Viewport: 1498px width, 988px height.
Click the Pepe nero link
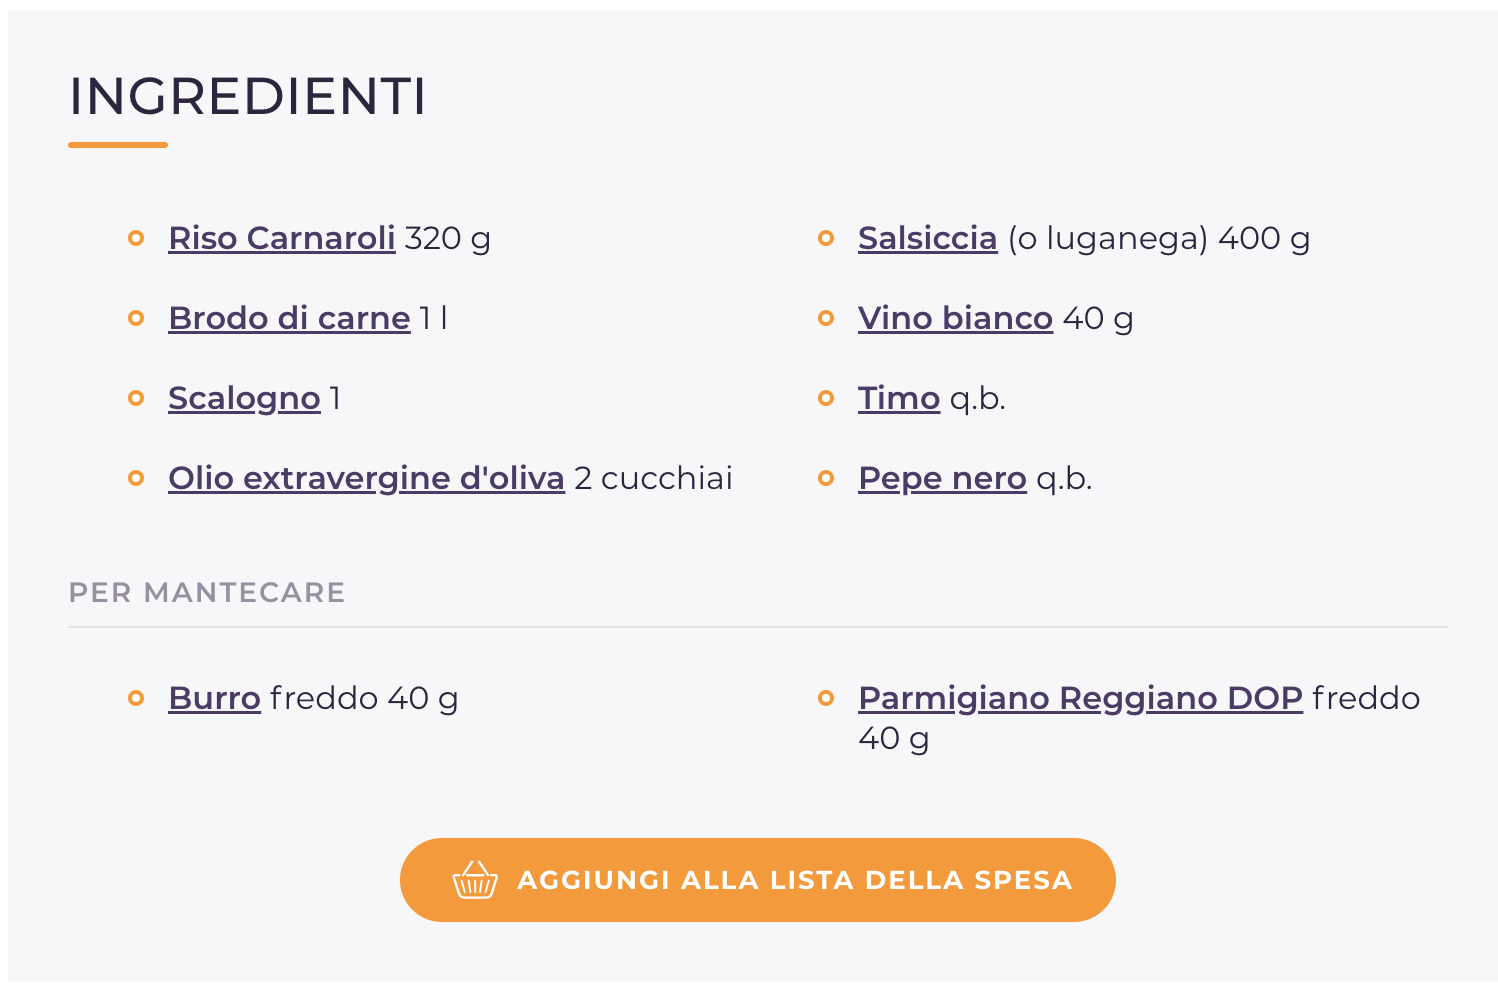[942, 478]
